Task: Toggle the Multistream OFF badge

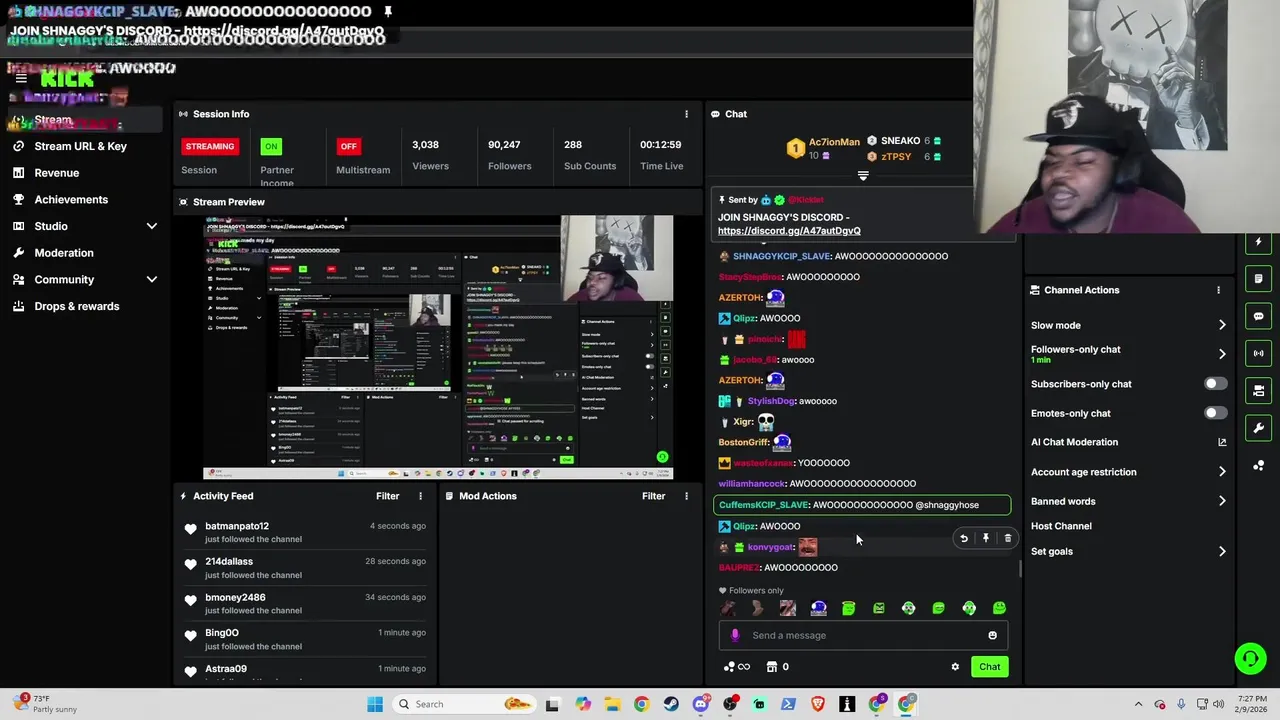Action: point(348,146)
